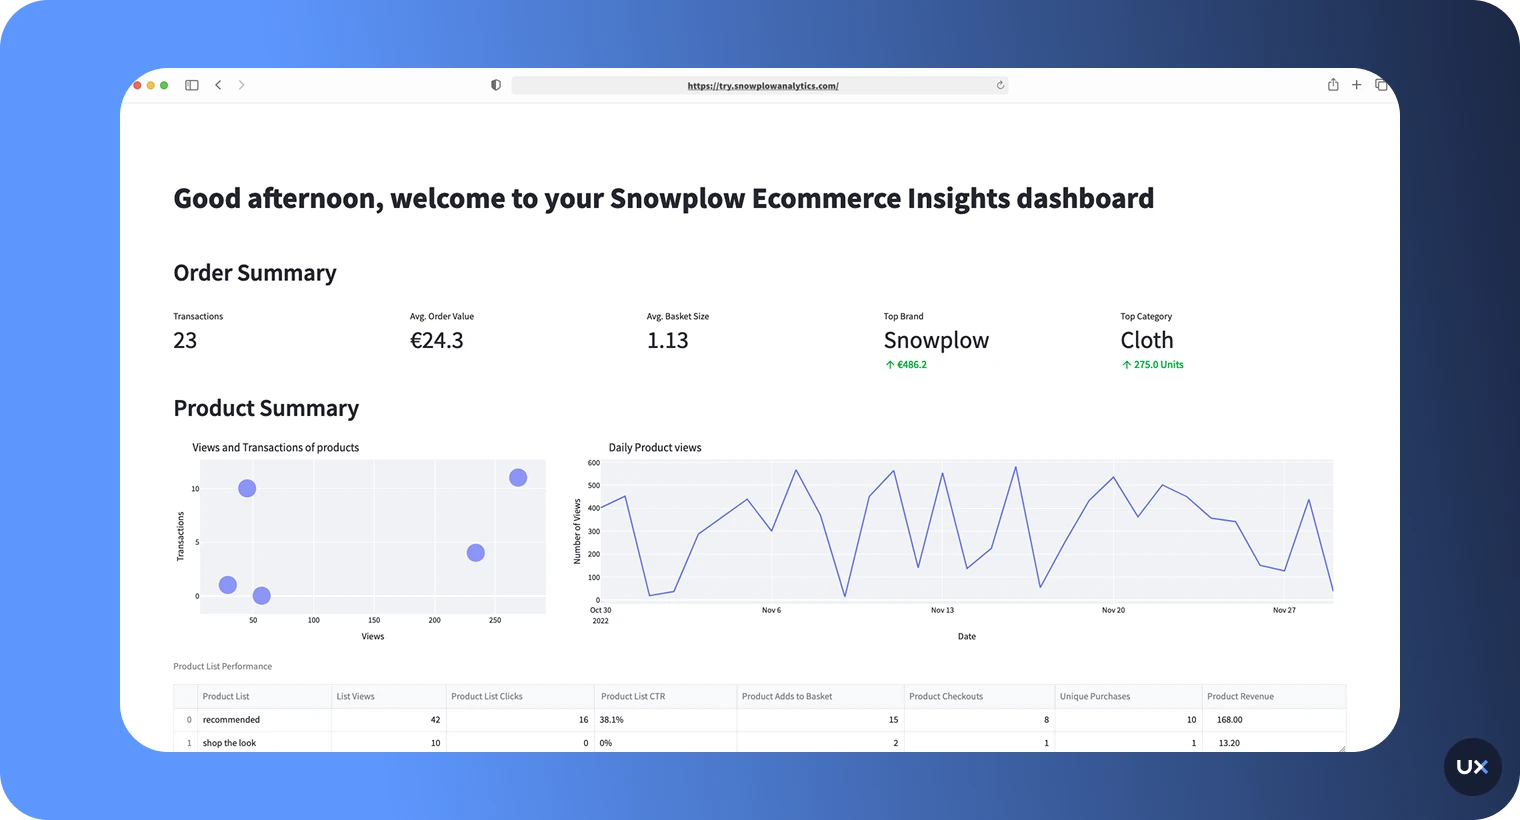Click the Product List Performance label
This screenshot has width=1520, height=820.
click(222, 666)
